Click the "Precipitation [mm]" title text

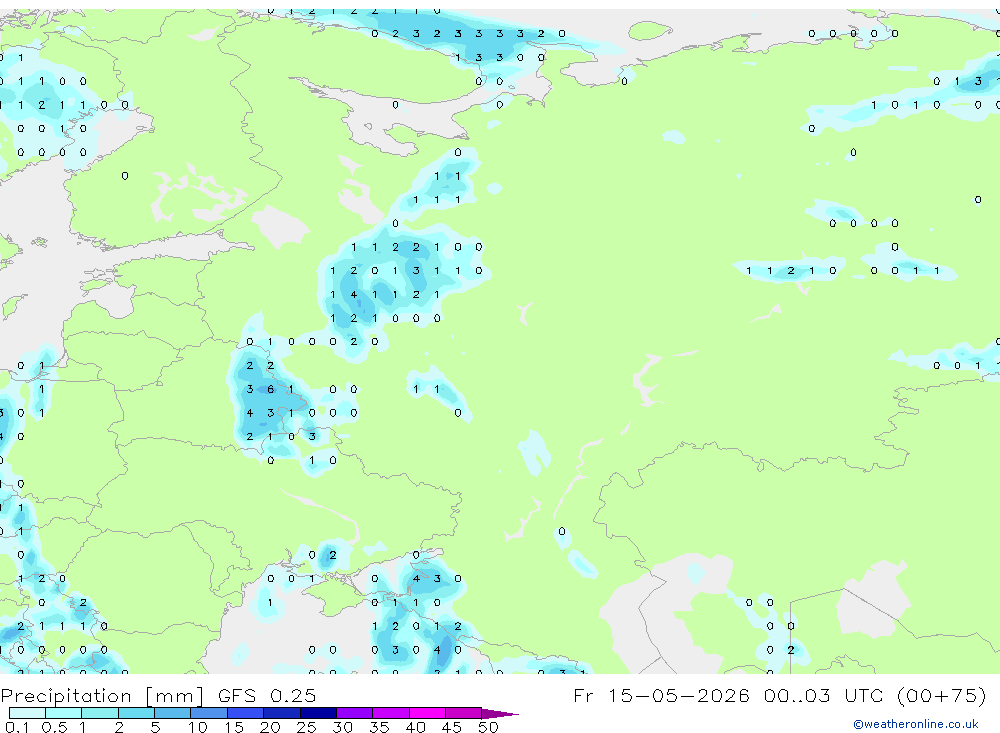point(102,696)
